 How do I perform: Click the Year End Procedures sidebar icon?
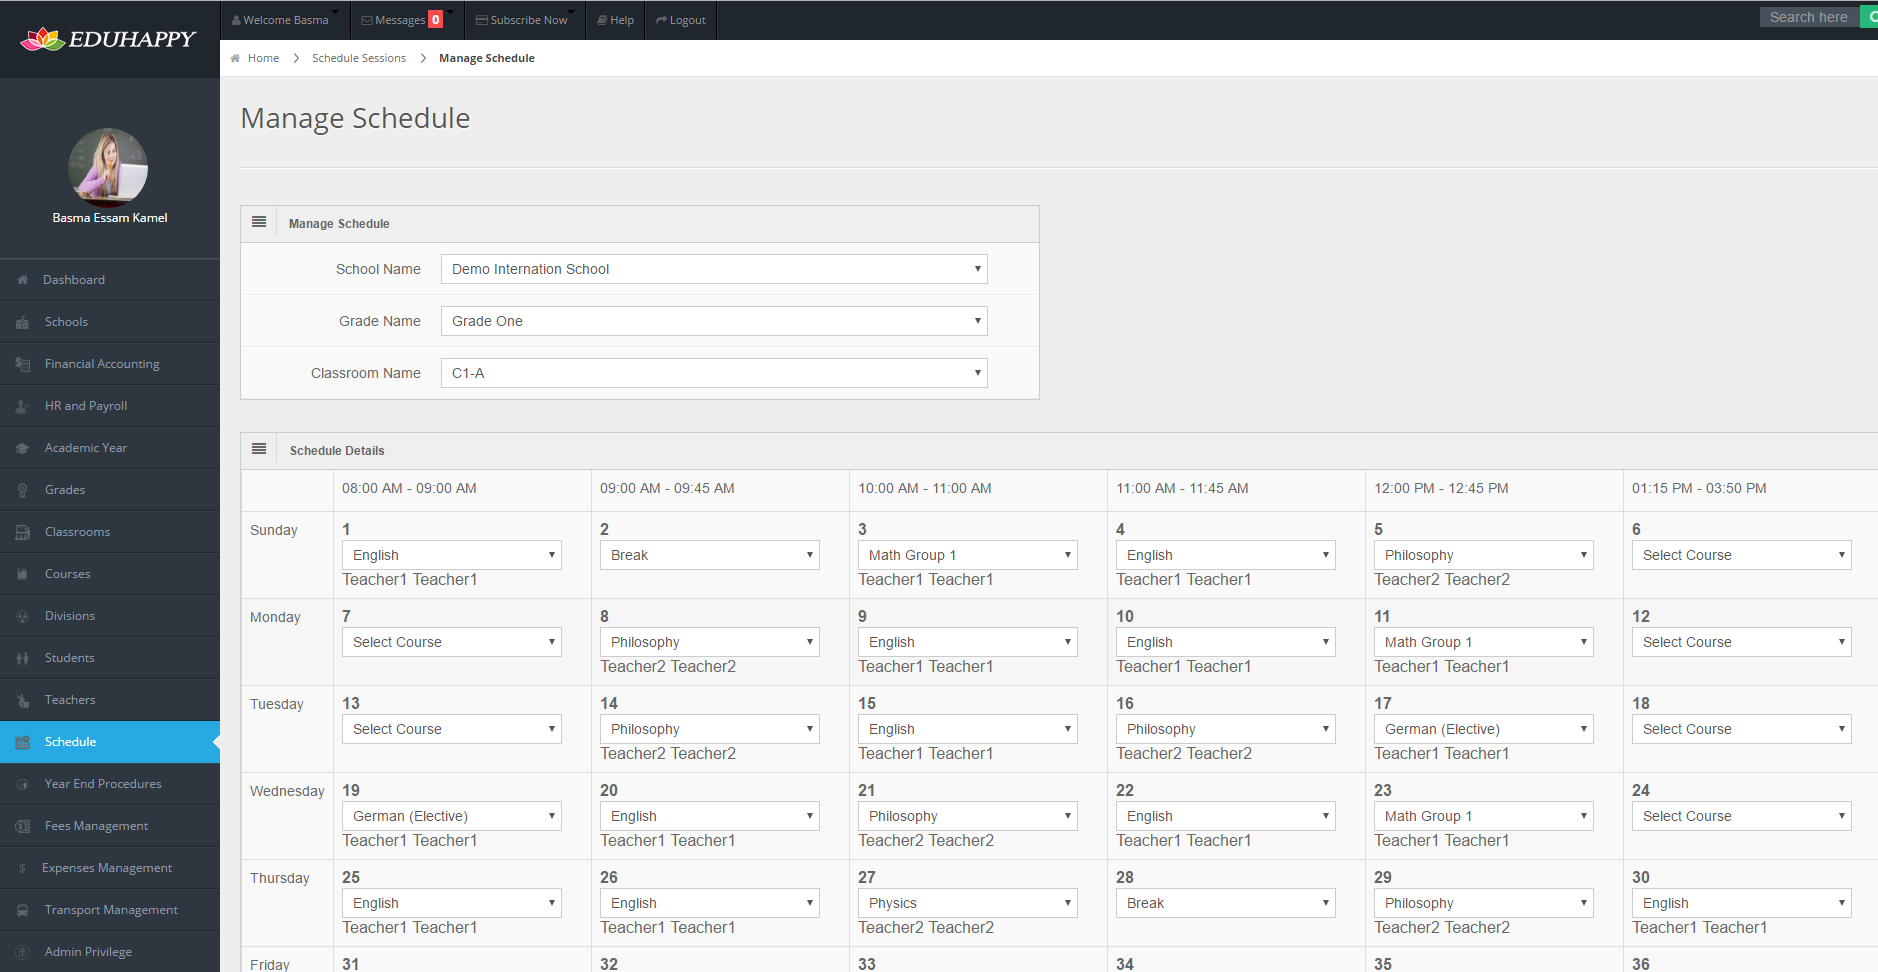[x=22, y=784]
